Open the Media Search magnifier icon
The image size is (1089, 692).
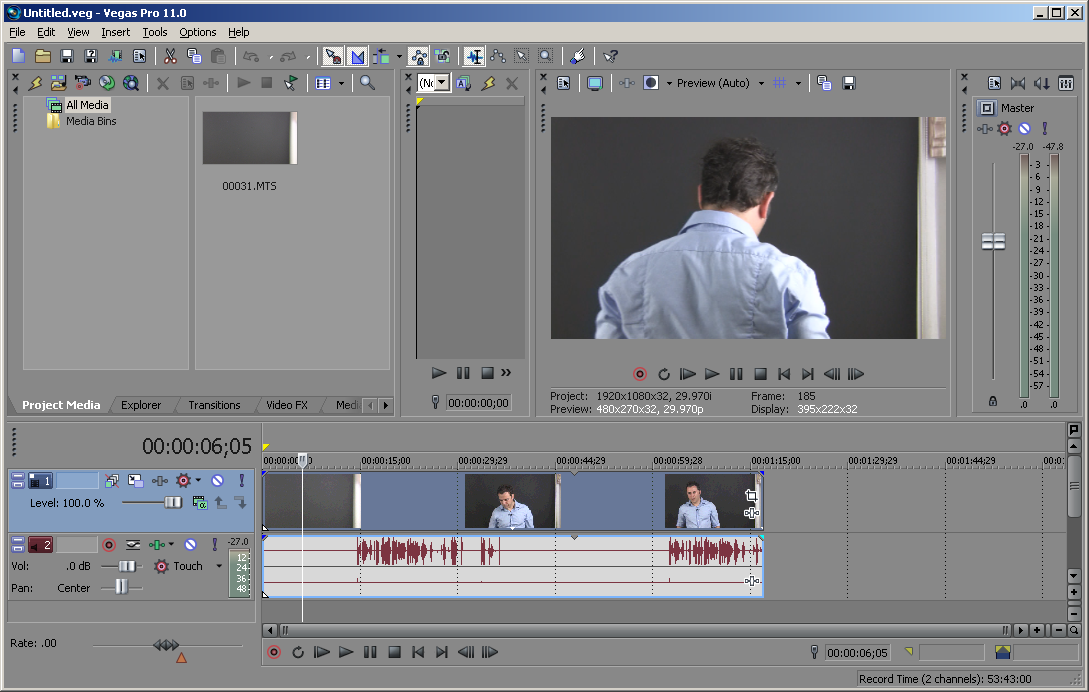[x=367, y=83]
